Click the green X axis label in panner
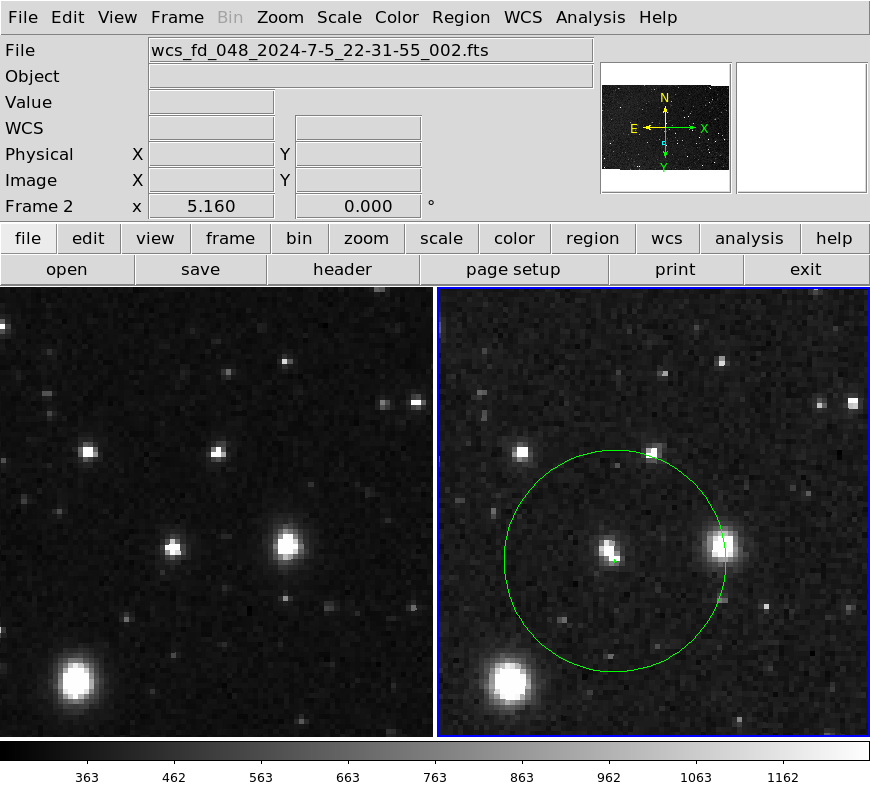 click(x=704, y=129)
